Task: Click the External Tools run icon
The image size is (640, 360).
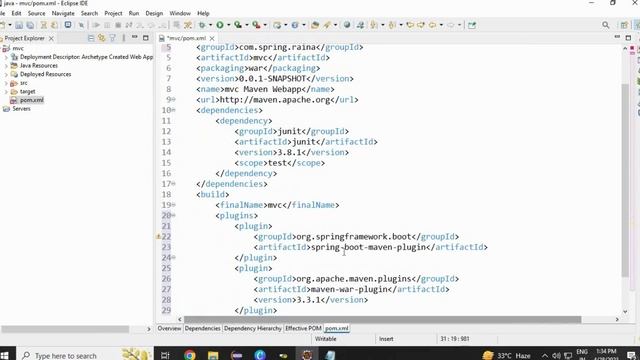Action: [x=256, y=25]
